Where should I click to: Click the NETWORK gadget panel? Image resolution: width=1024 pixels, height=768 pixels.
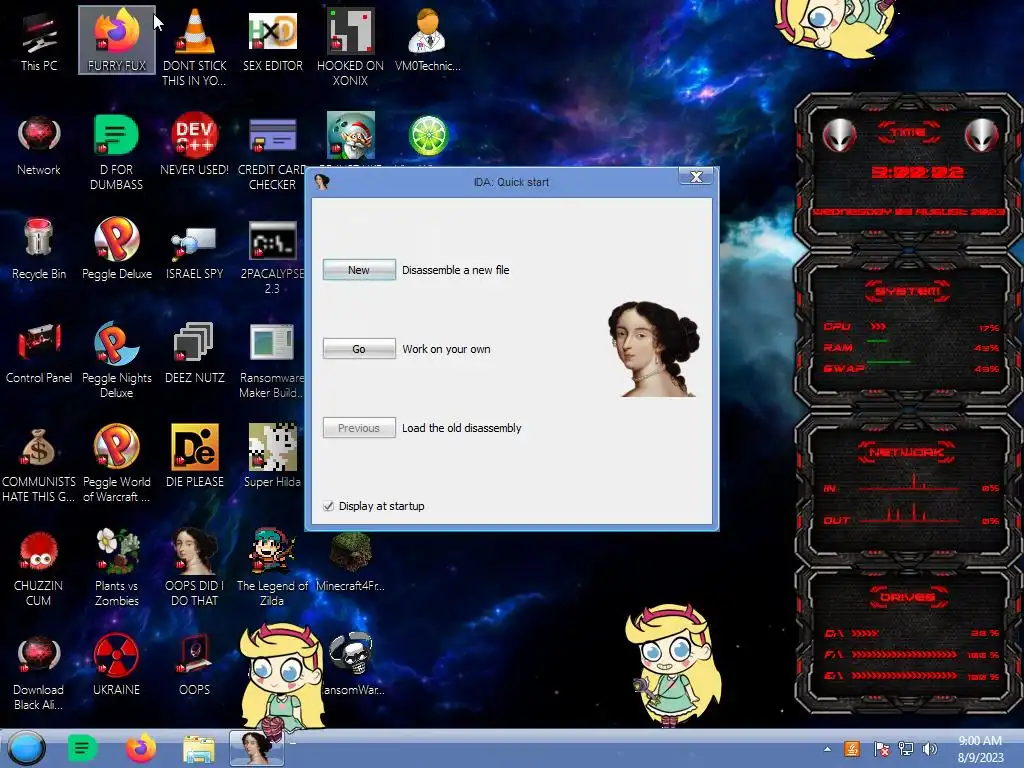pos(908,488)
